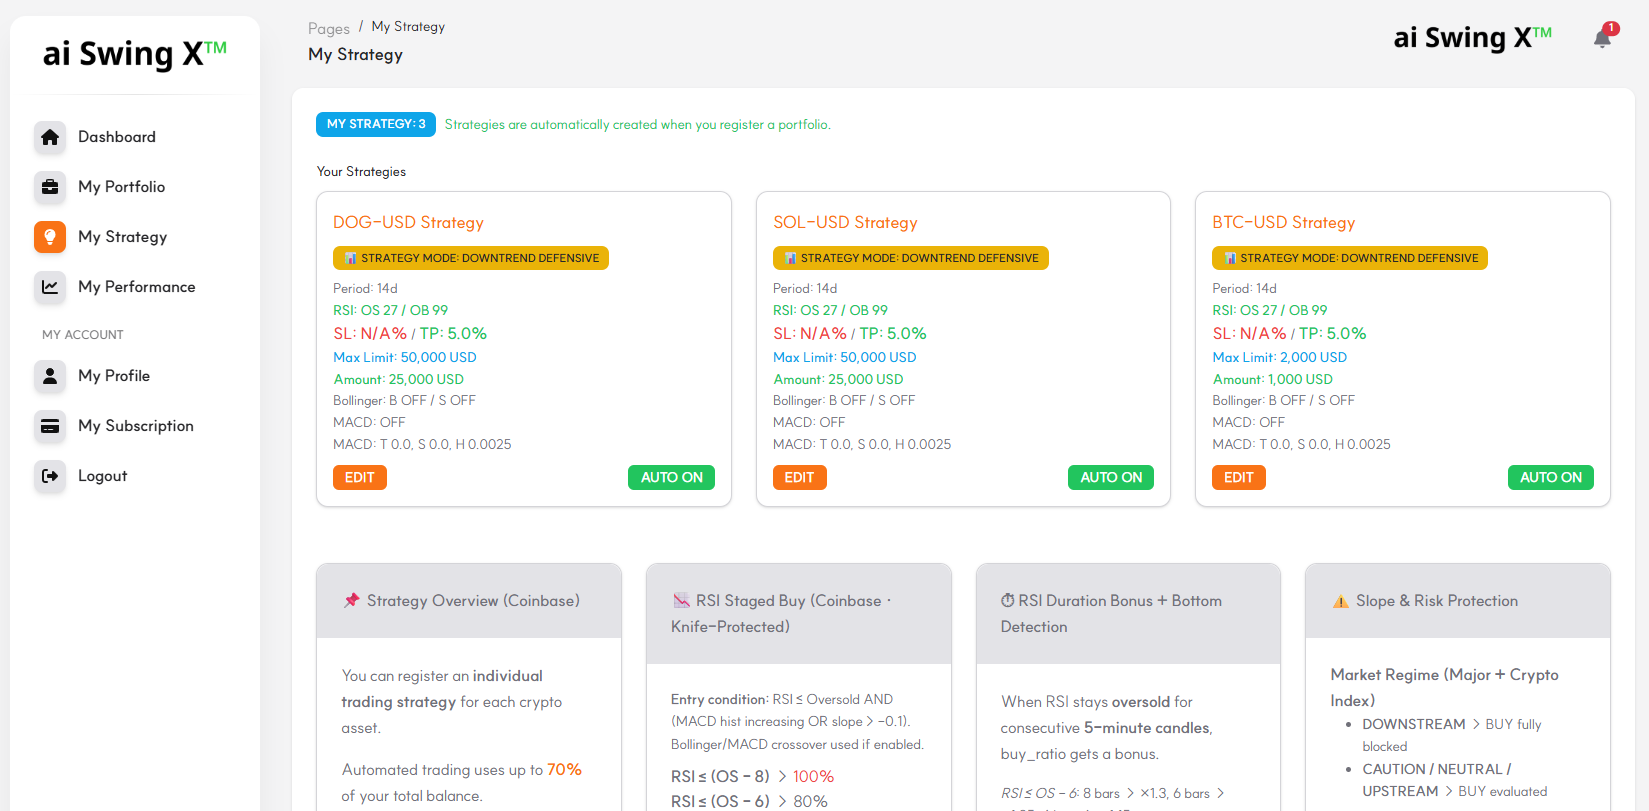Click the Logout arrow icon
The height and width of the screenshot is (811, 1649).
[x=50, y=476]
